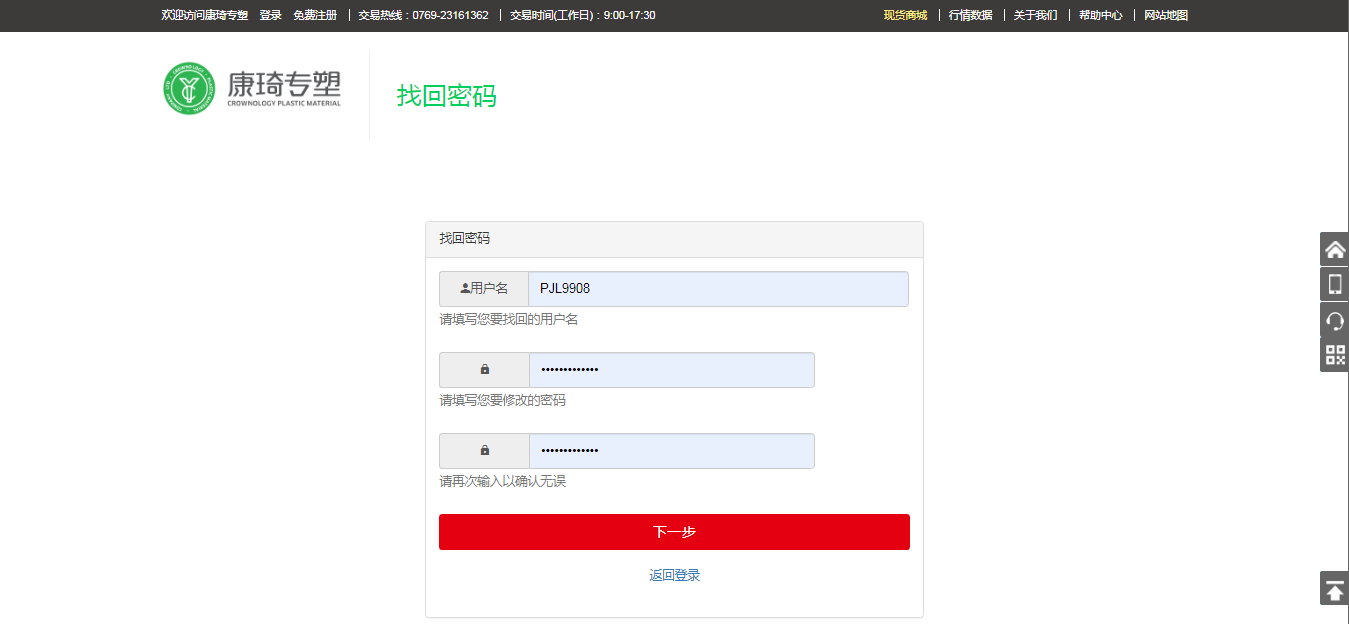The height and width of the screenshot is (624, 1349).
Task: Open 帮助中心 menu item
Action: pyautogui.click(x=1100, y=15)
